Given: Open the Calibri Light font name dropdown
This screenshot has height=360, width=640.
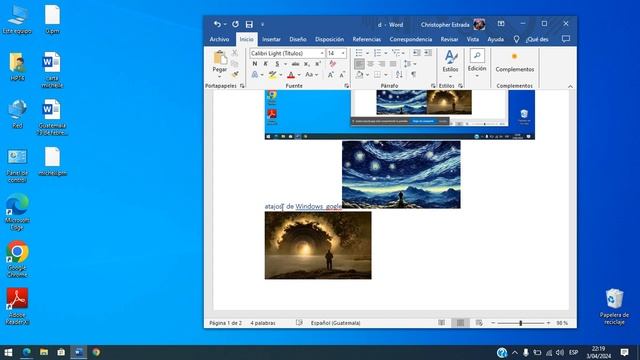Looking at the screenshot, I should click(322, 53).
